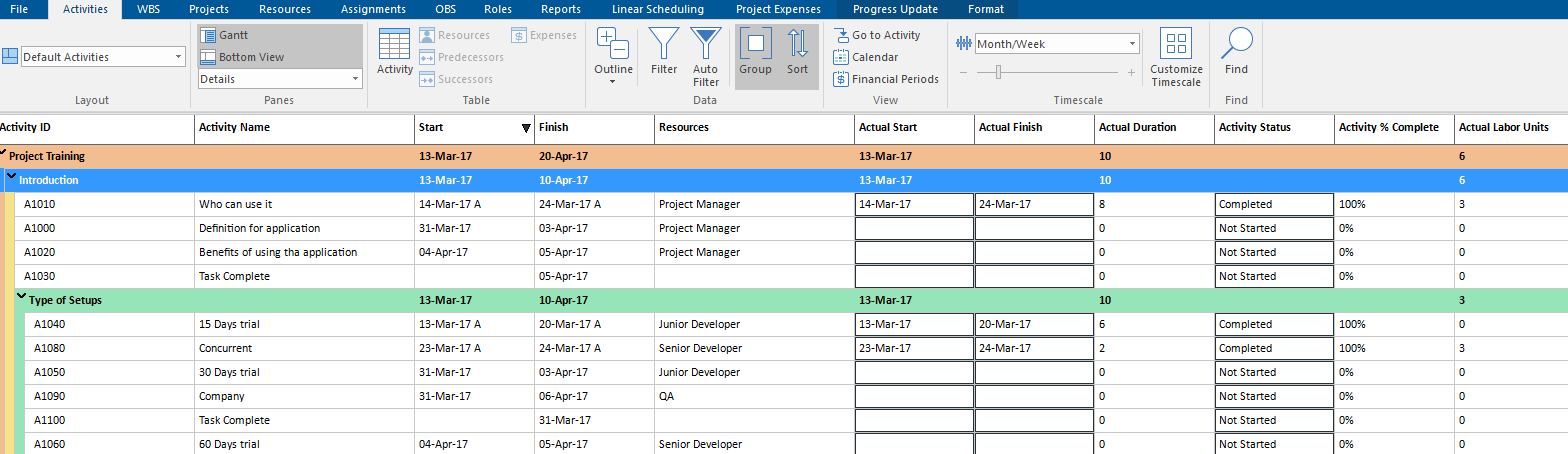Image resolution: width=1568 pixels, height=454 pixels.
Task: Collapse the Type of Setups group
Action: pos(22,298)
